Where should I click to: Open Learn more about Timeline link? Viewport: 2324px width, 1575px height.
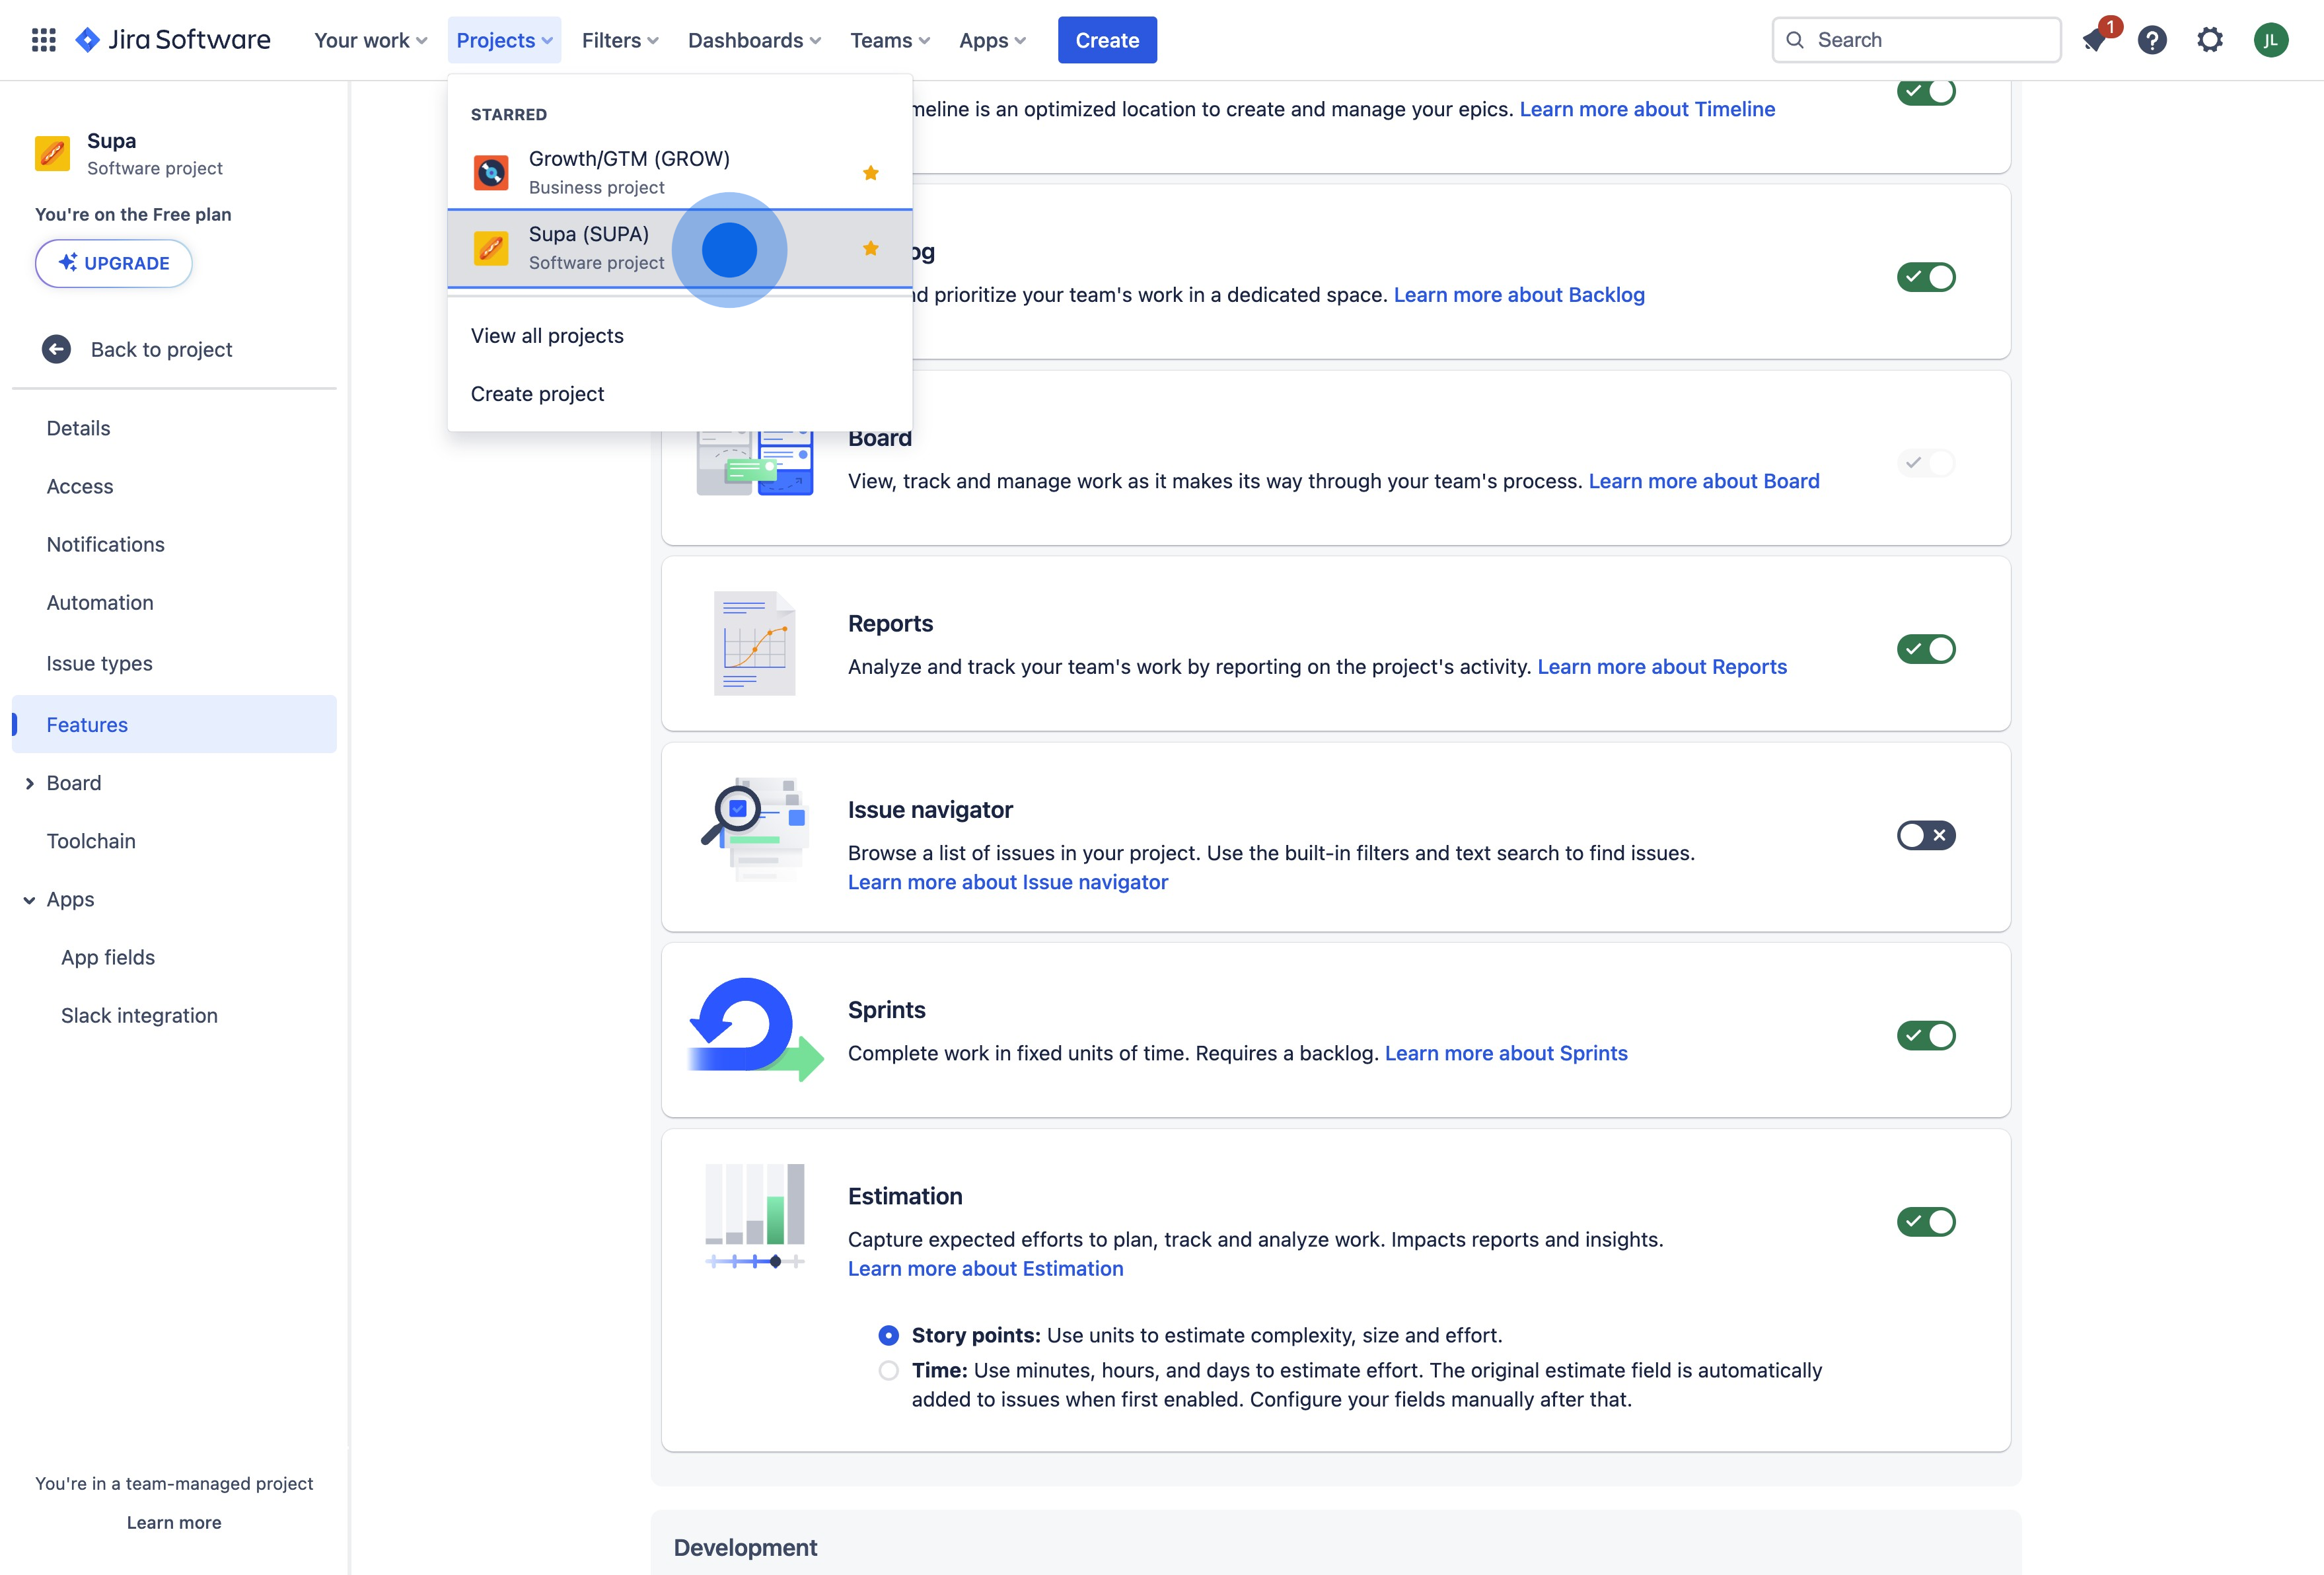click(1647, 109)
